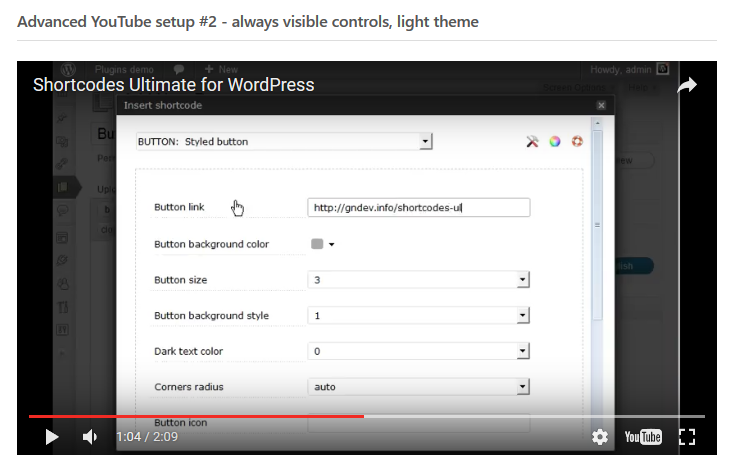Viewport: 734px width, 465px height.
Task: Click the Shortcodes Ultimate for WordPress title
Action: (x=174, y=85)
